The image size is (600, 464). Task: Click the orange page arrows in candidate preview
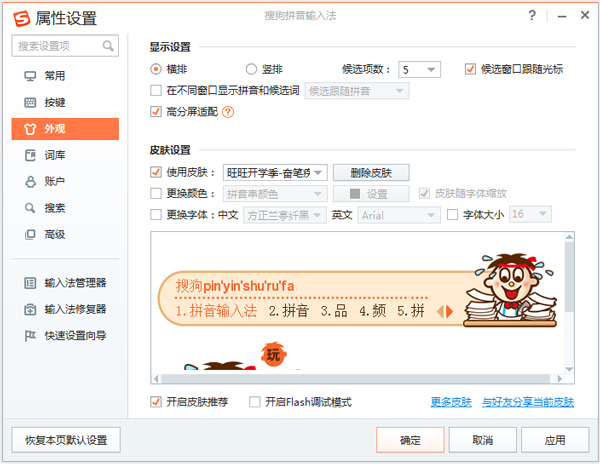click(445, 311)
